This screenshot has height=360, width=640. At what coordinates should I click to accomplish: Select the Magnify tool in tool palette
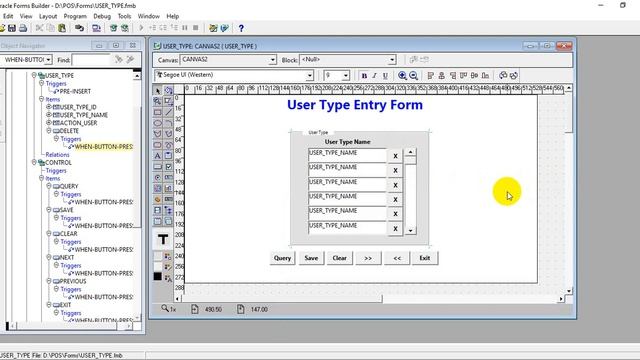tap(158, 101)
